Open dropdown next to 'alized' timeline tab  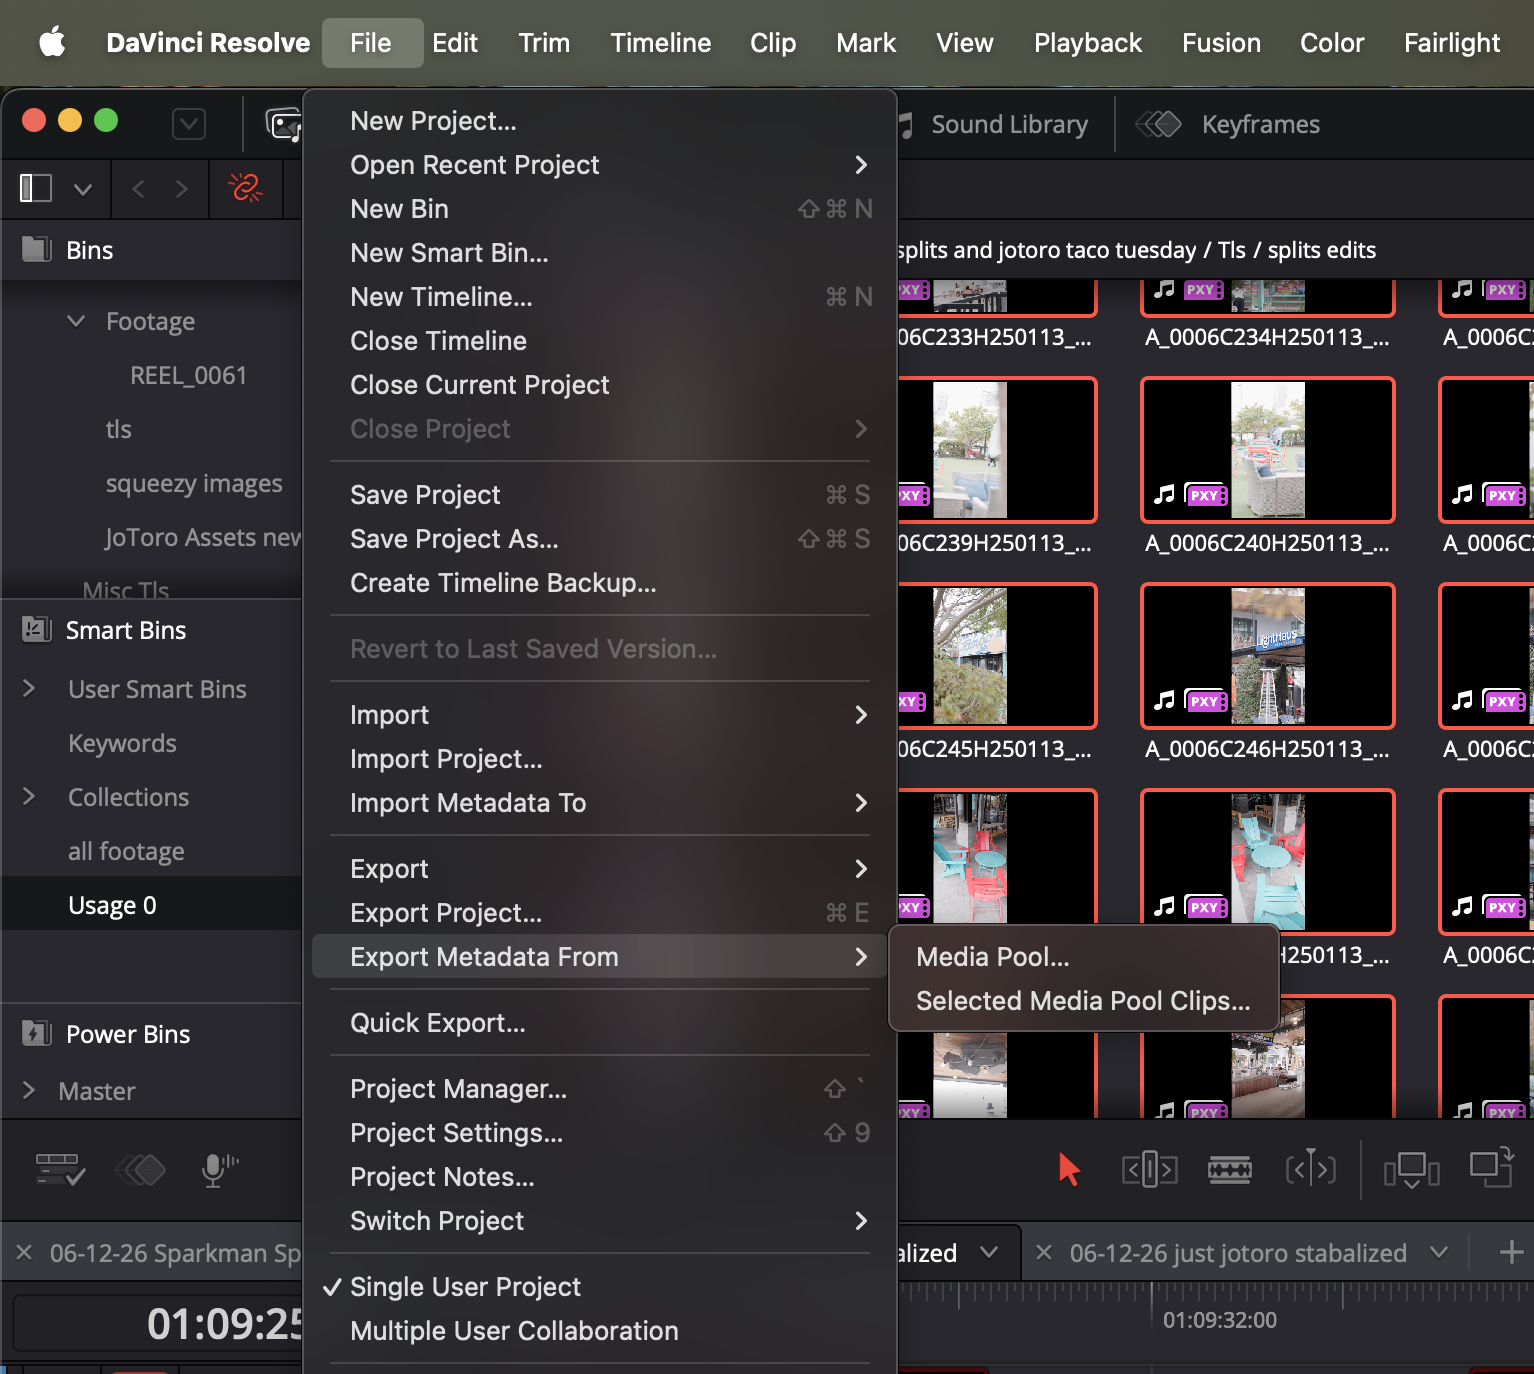pyautogui.click(x=989, y=1252)
